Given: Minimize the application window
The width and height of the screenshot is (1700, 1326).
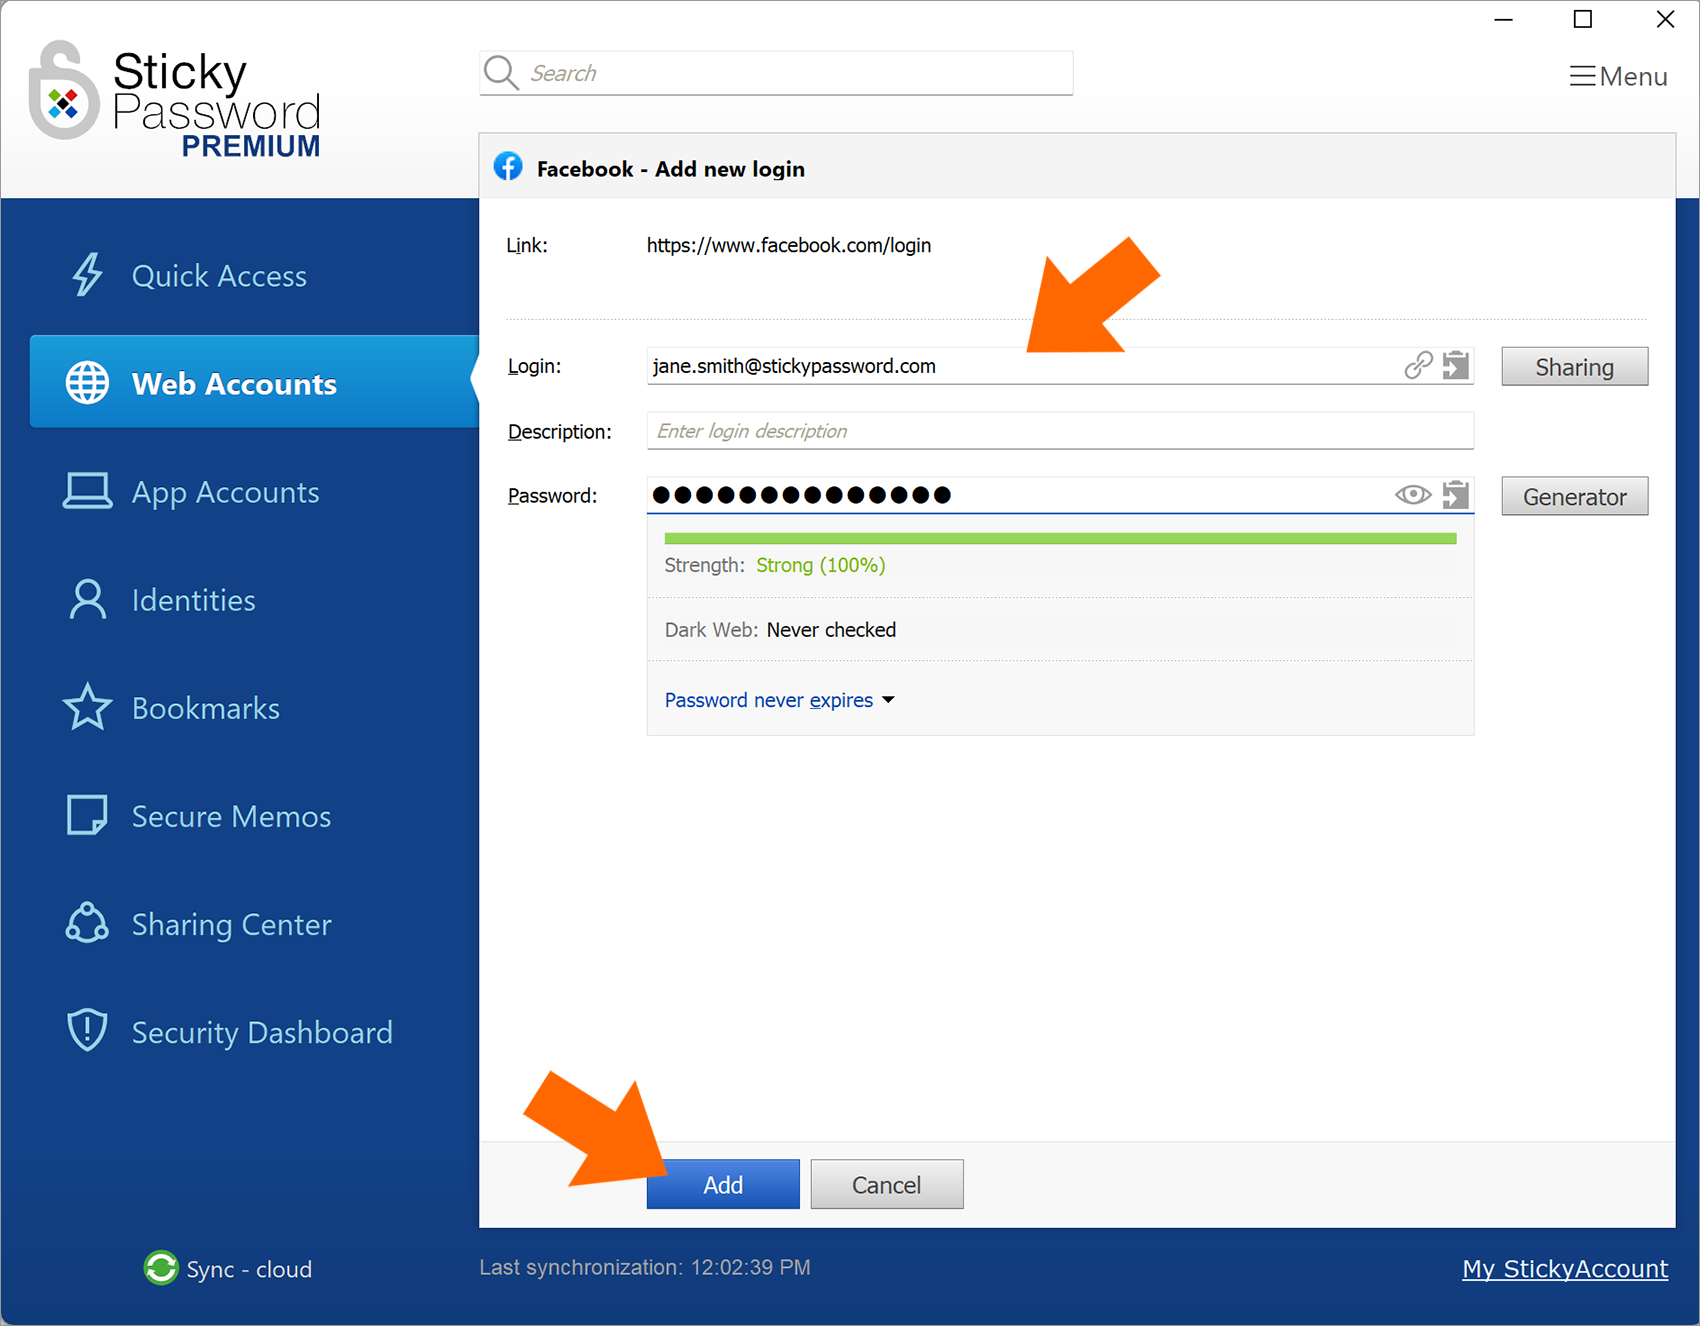Looking at the screenshot, I should 1503,19.
